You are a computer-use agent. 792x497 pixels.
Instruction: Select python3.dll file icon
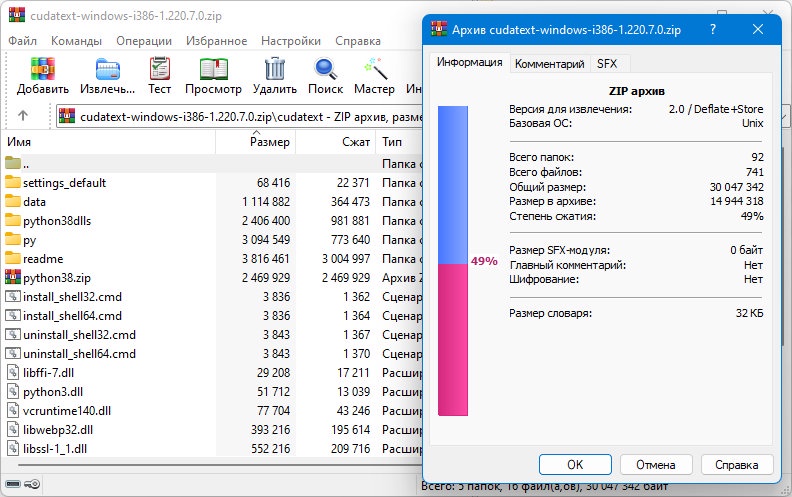tap(13, 391)
